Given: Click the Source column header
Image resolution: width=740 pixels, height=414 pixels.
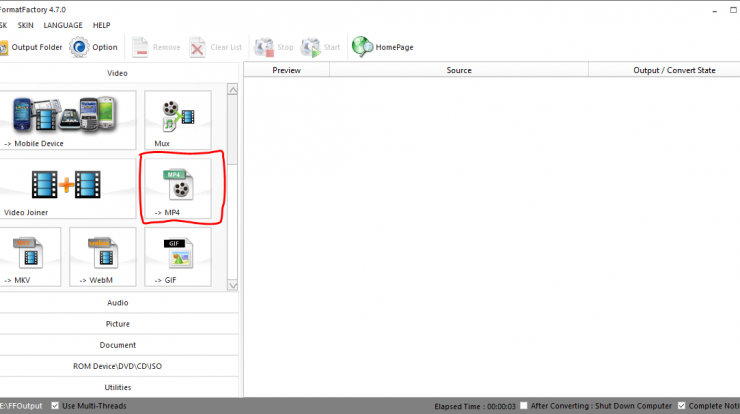Looking at the screenshot, I should (x=459, y=70).
